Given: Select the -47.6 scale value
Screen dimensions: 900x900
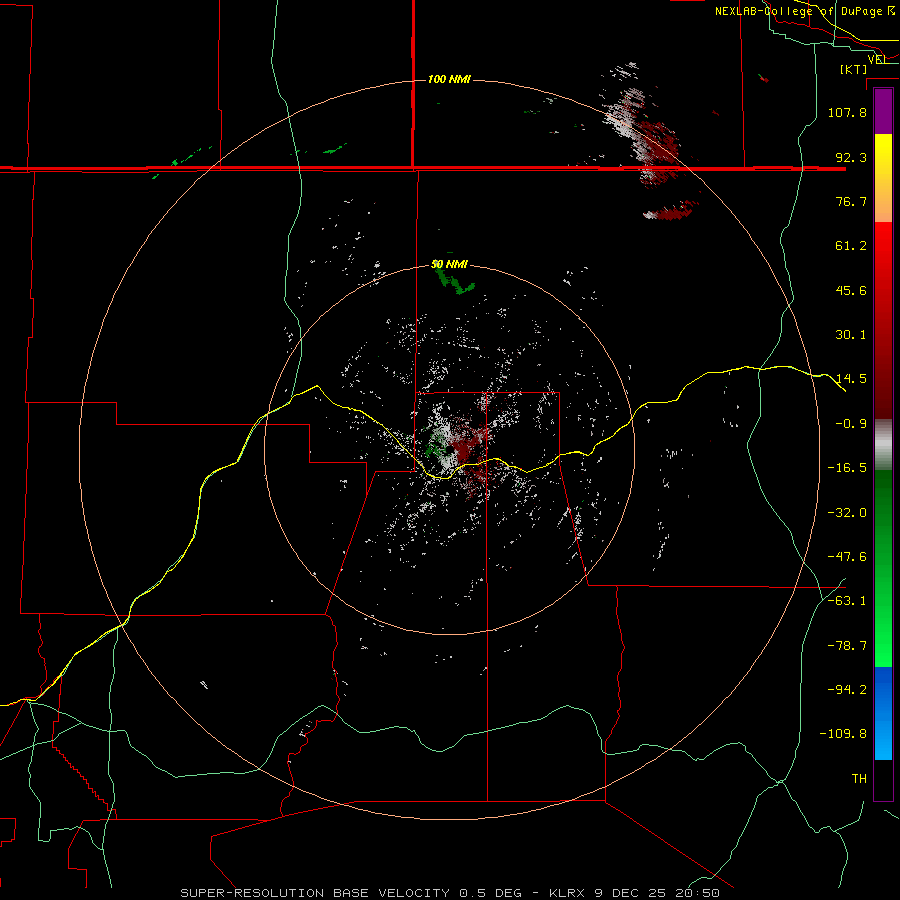Looking at the screenshot, I should pos(847,557).
